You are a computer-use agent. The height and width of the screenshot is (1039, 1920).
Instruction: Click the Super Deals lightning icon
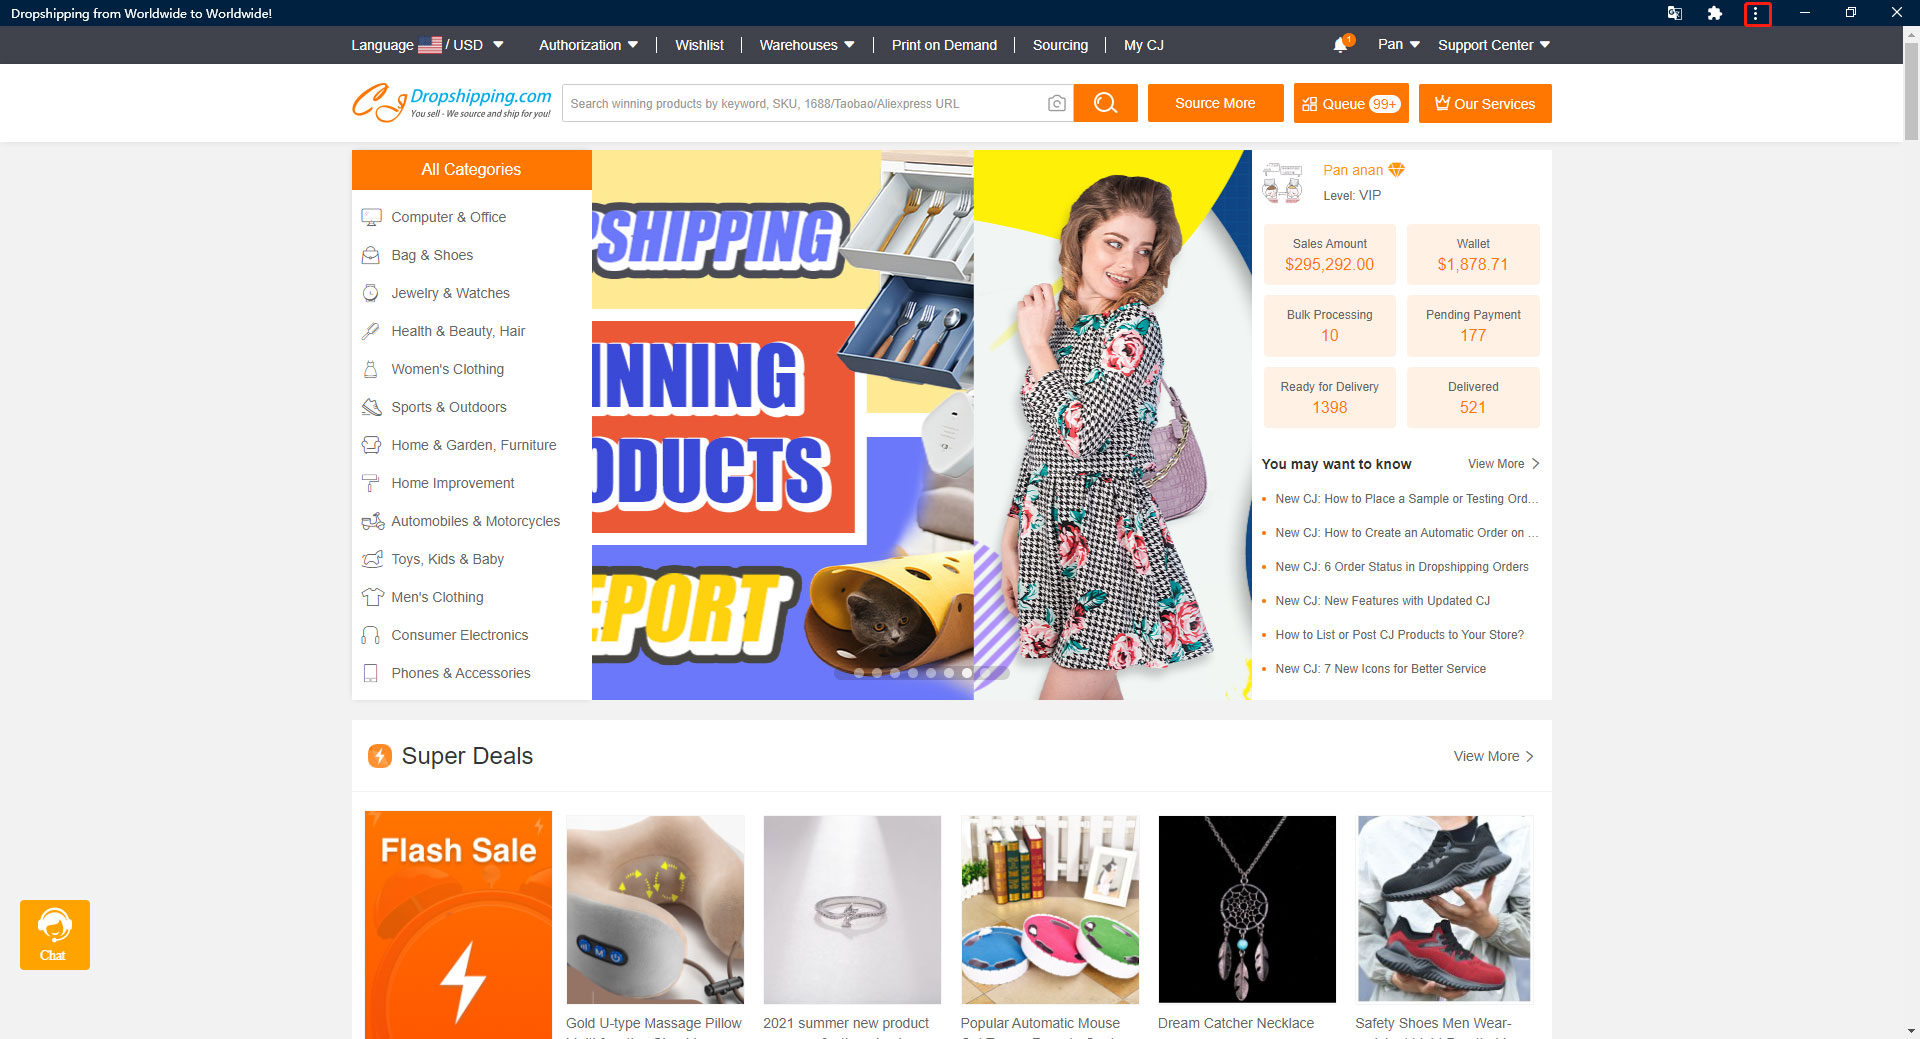click(x=380, y=756)
